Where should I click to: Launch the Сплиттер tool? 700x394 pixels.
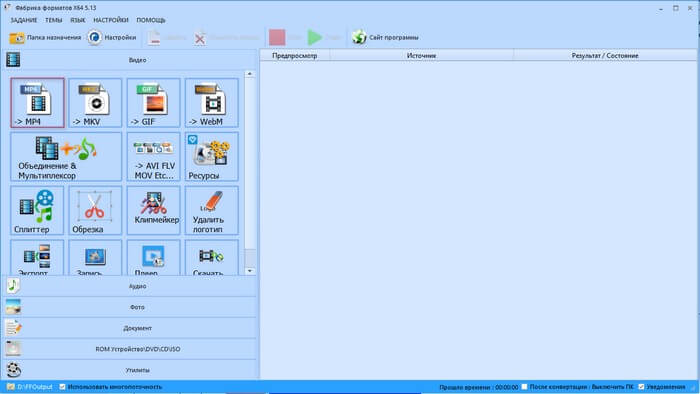point(38,211)
